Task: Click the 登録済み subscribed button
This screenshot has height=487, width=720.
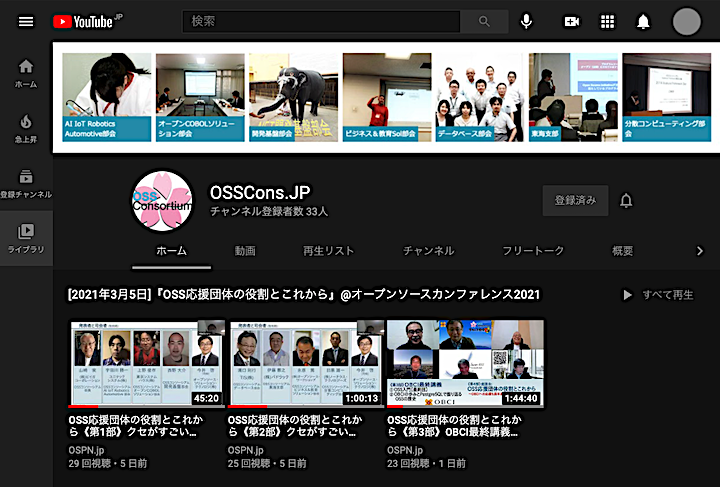Action: 575,201
